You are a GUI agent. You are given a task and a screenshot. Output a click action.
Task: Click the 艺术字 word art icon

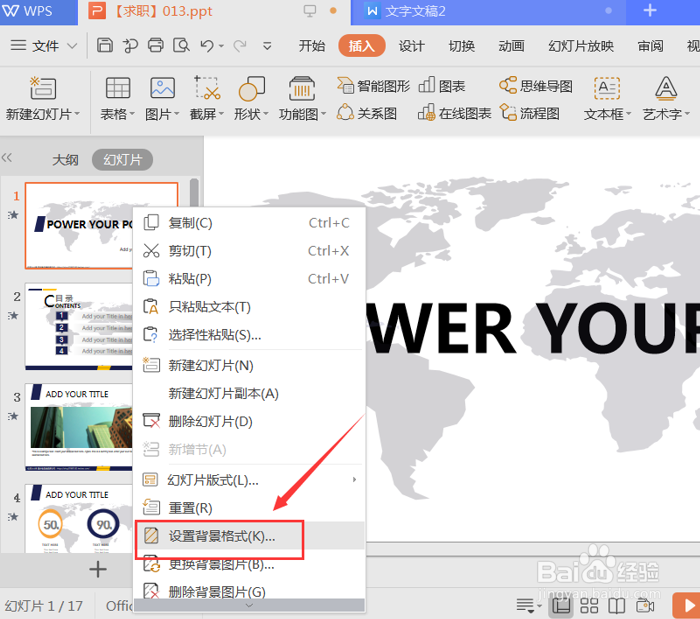click(666, 87)
